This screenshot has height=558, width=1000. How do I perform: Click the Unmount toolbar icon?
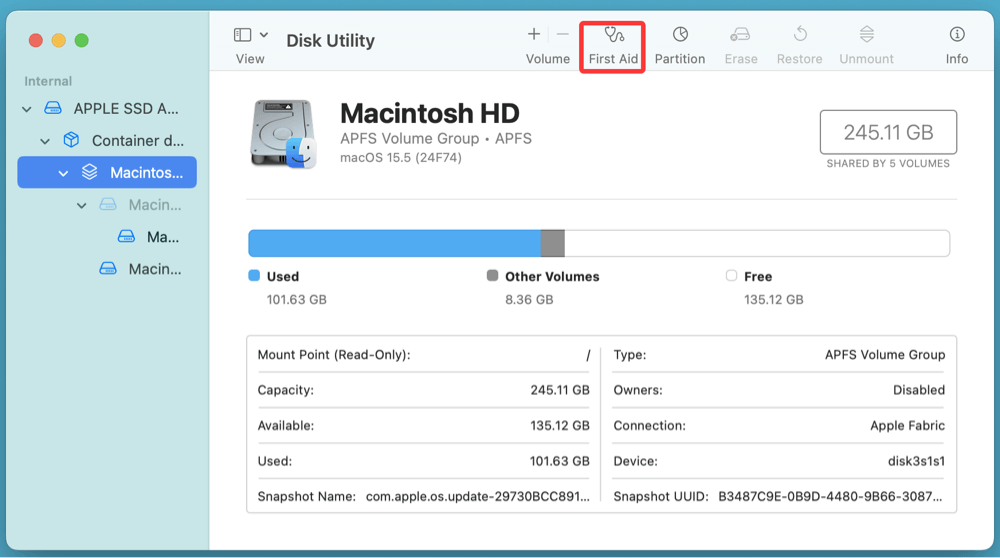coord(866,34)
